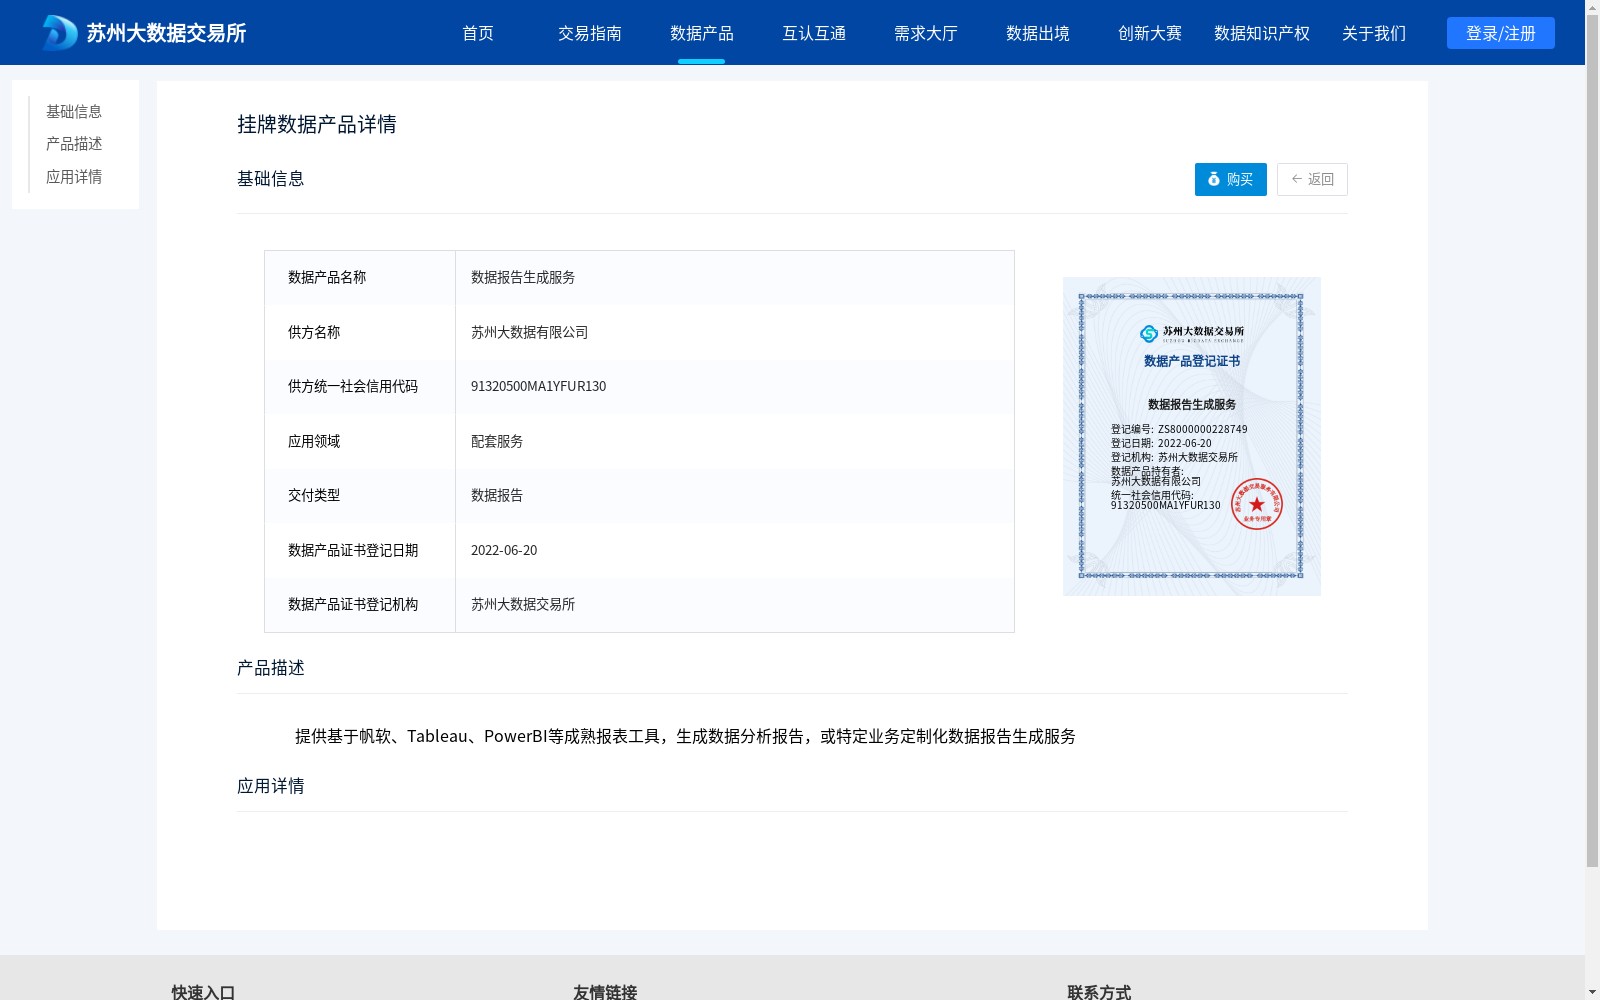Screen dimensions: 1600x1000
Task: Select supplier name 苏州大数据有限公司
Action: [530, 332]
